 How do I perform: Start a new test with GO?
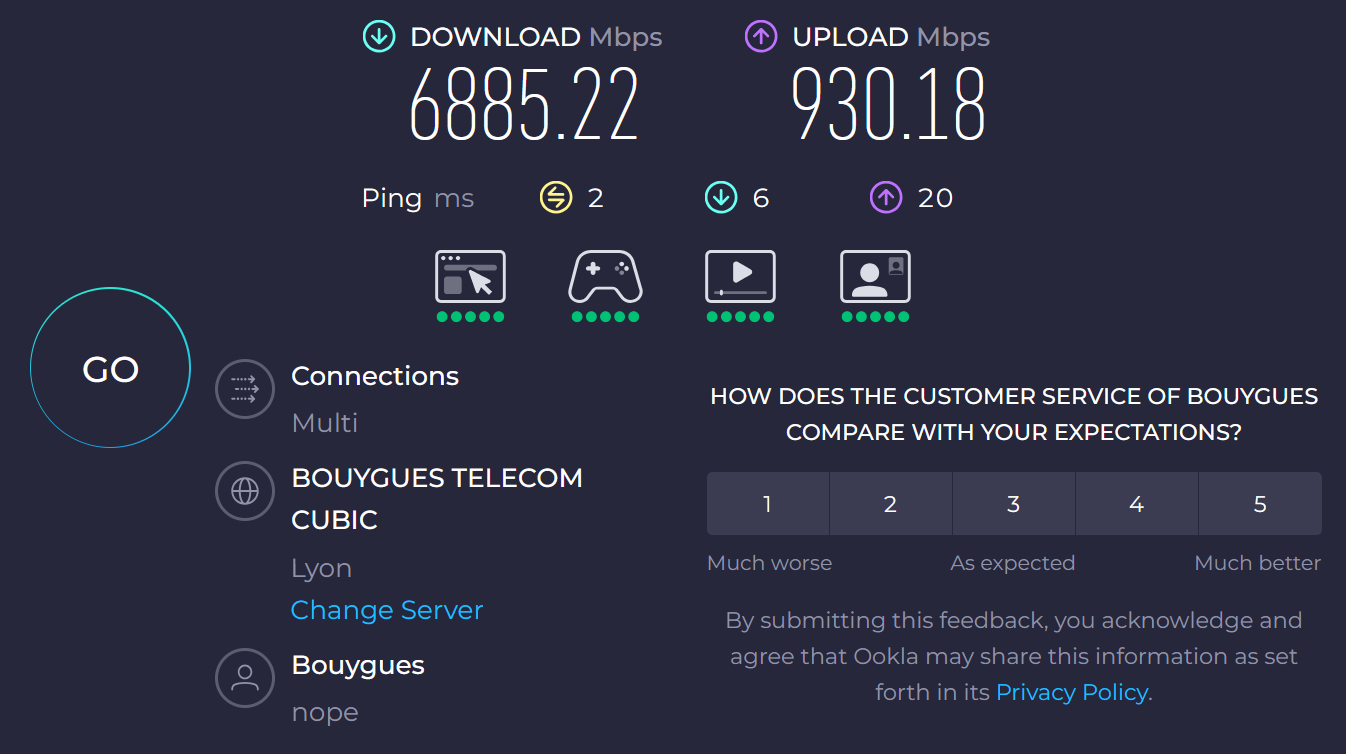(x=110, y=368)
